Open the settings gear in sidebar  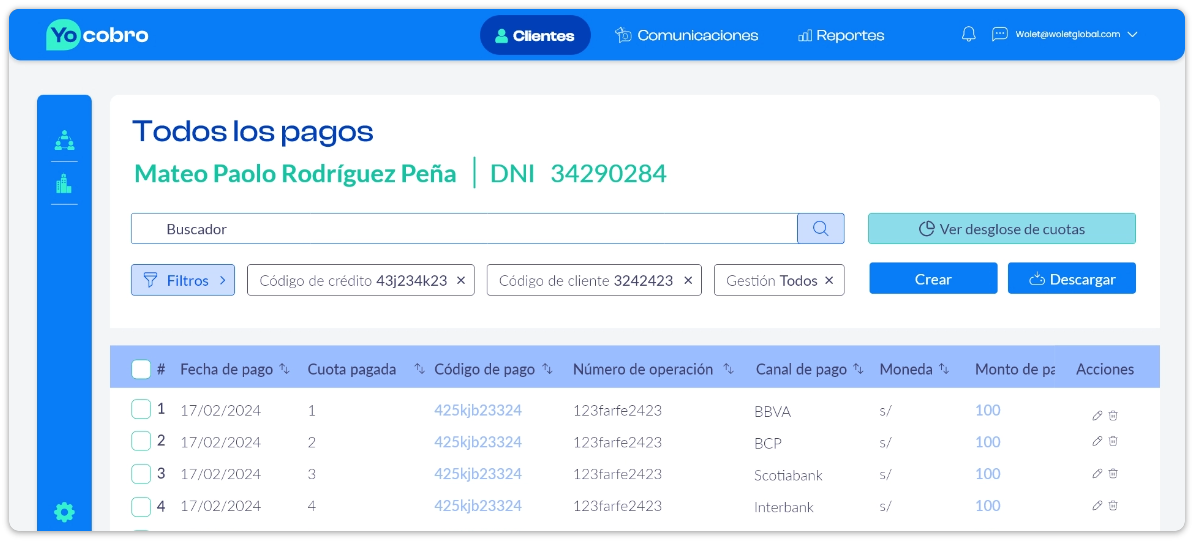(x=64, y=513)
